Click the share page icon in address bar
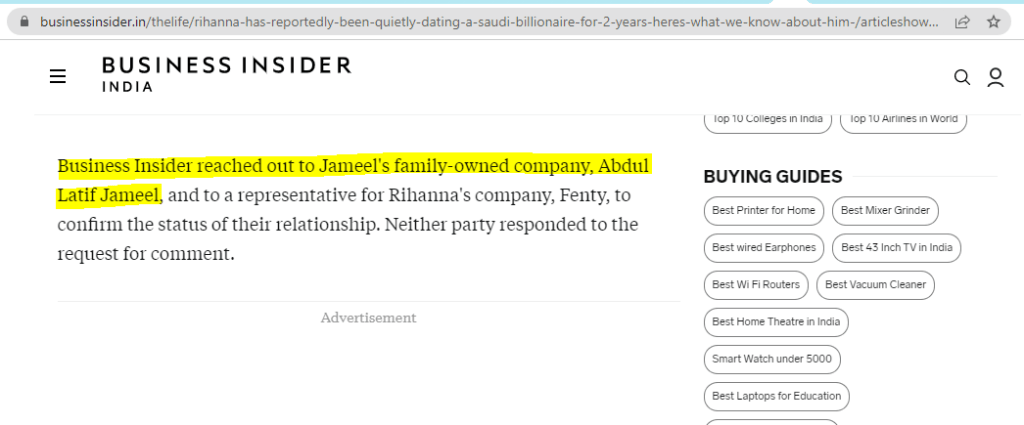This screenshot has height=425, width=1024. [x=962, y=20]
